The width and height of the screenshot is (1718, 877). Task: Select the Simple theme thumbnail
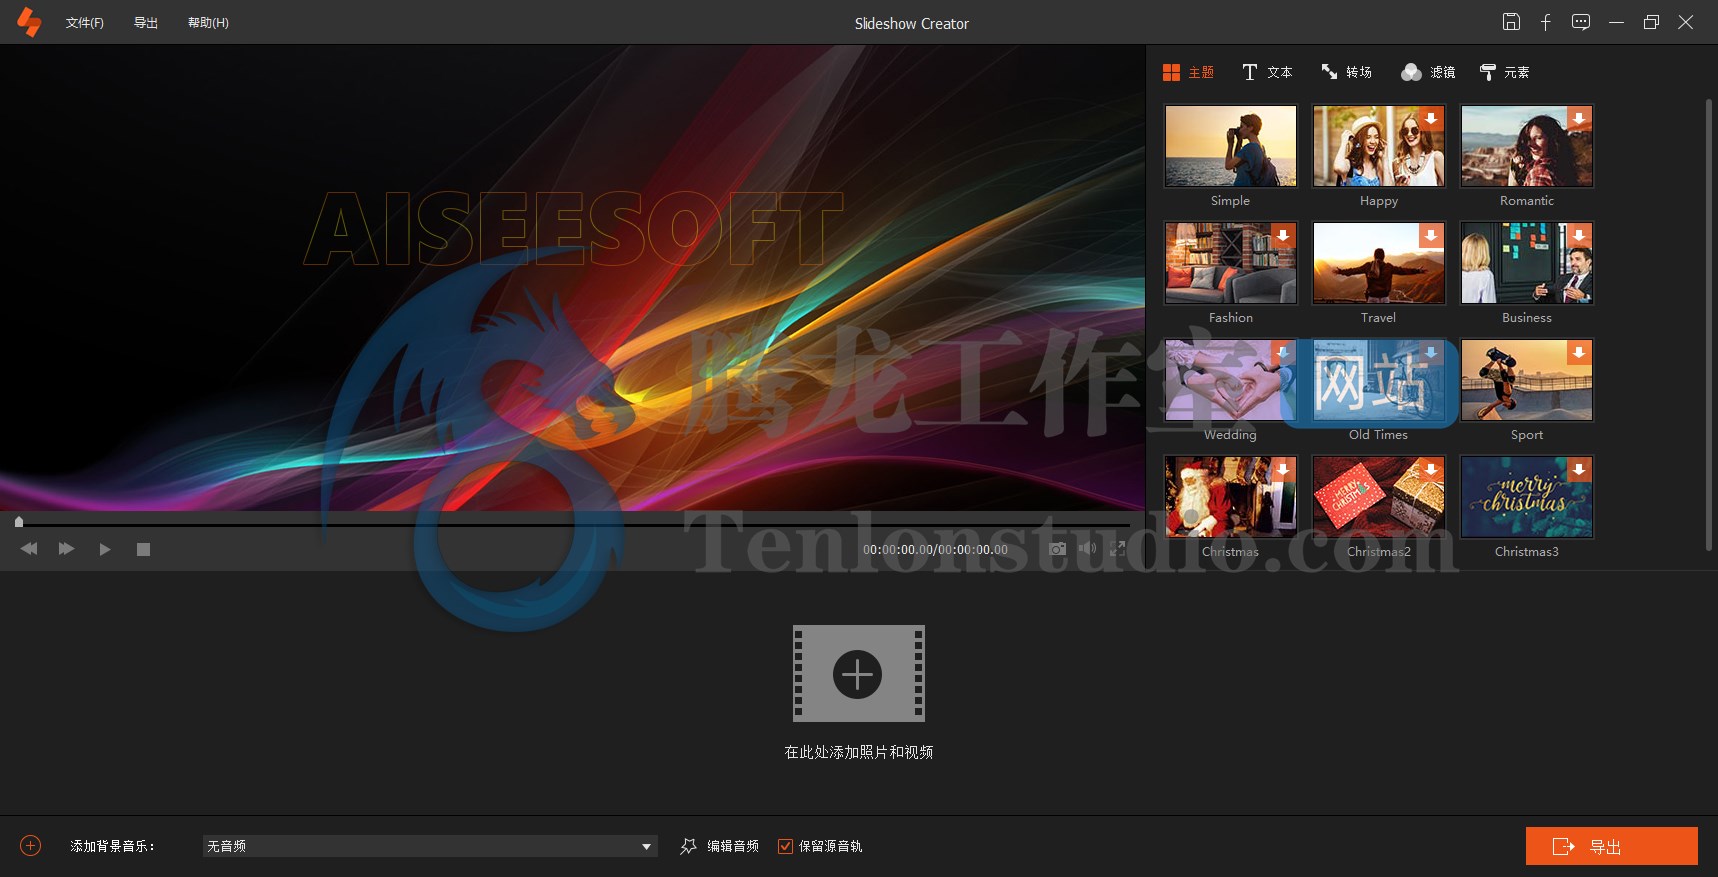[x=1230, y=146]
